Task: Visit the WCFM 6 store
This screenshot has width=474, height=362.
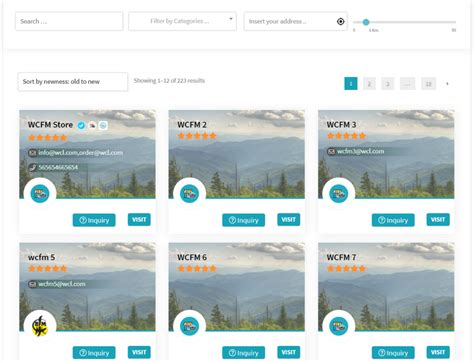Action: (x=289, y=352)
